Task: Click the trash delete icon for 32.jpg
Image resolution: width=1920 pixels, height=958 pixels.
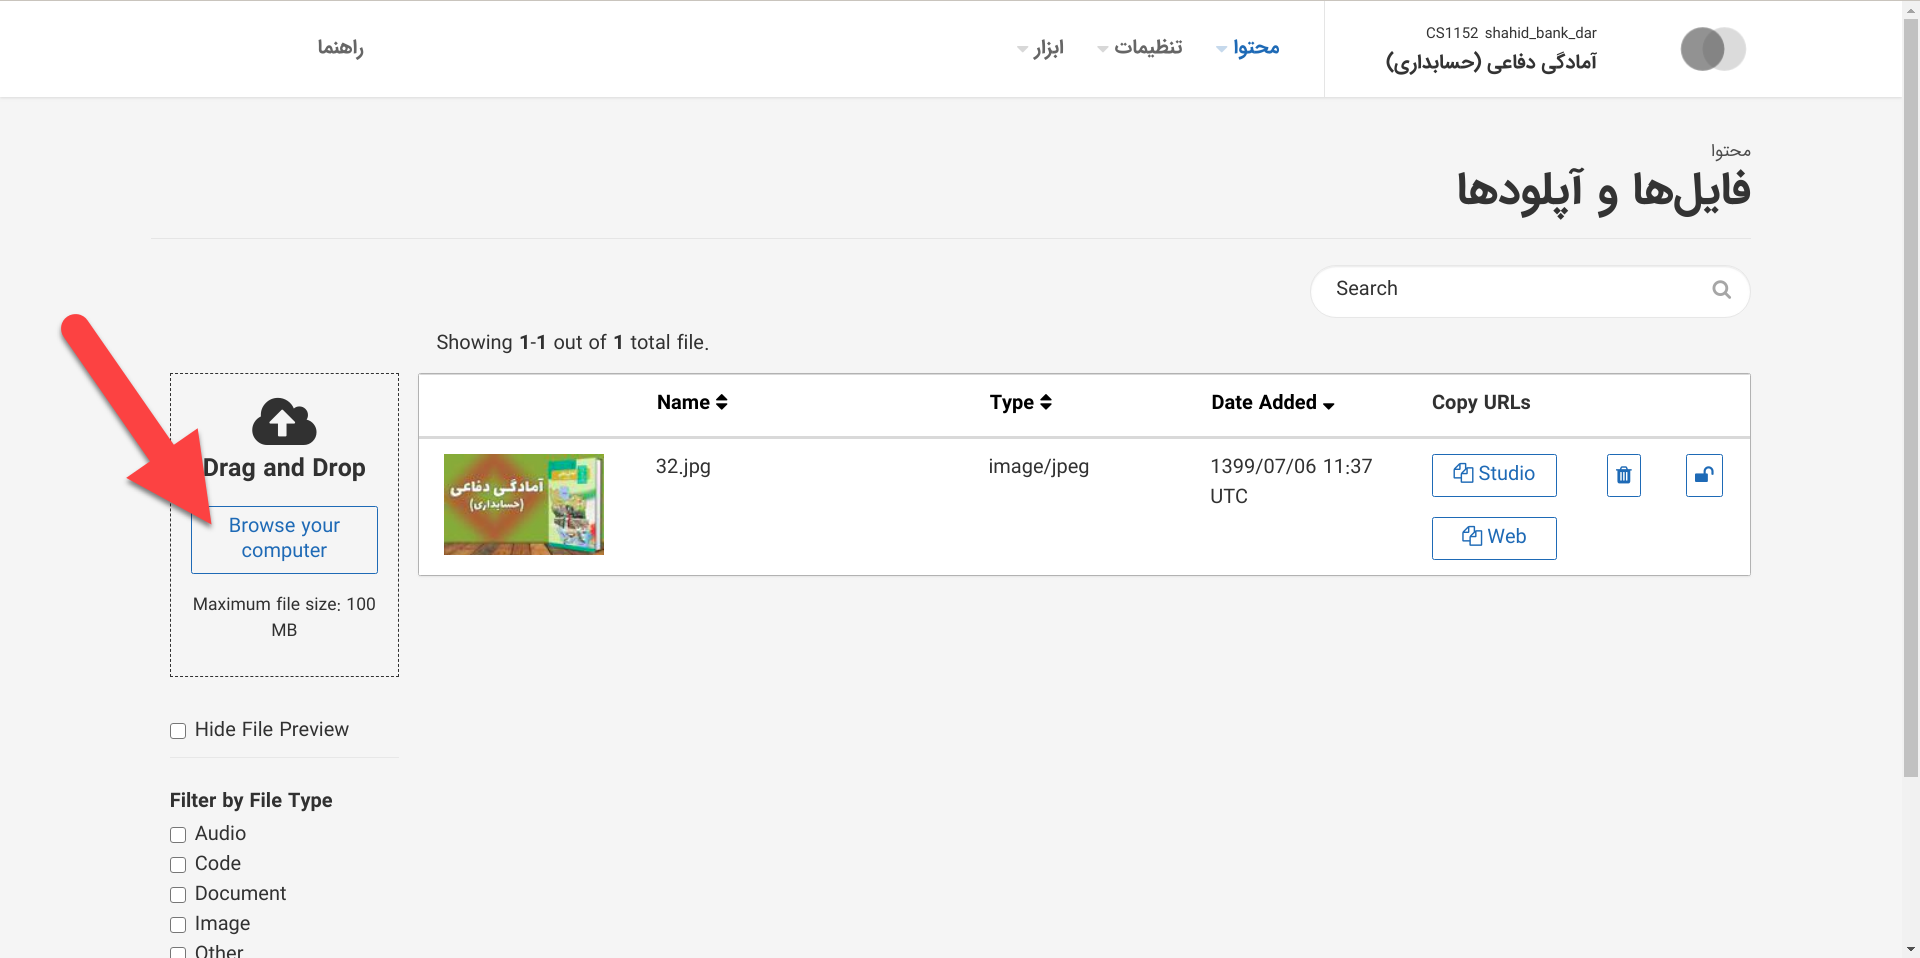Action: (1623, 475)
